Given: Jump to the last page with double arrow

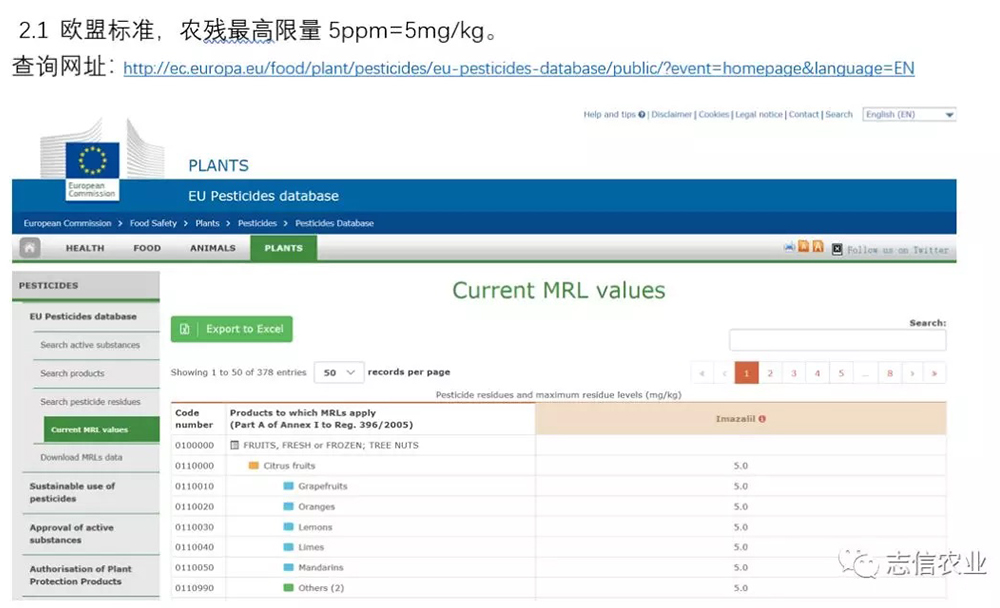Looking at the screenshot, I should 935,373.
